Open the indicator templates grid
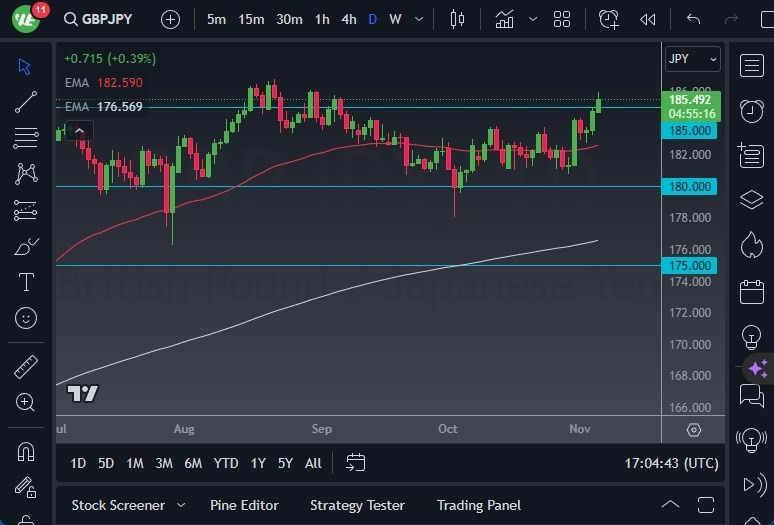This screenshot has height=525, width=774. pos(562,19)
